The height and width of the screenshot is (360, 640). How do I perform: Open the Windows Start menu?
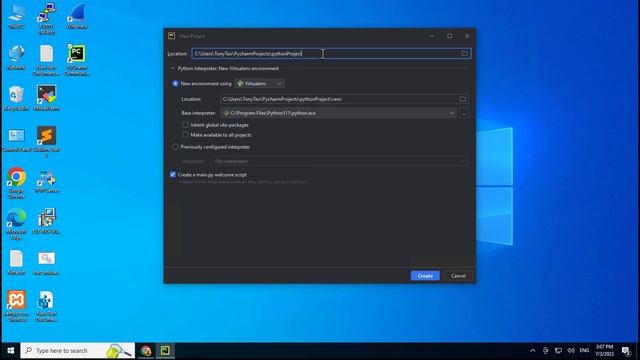pyautogui.click(x=11, y=350)
